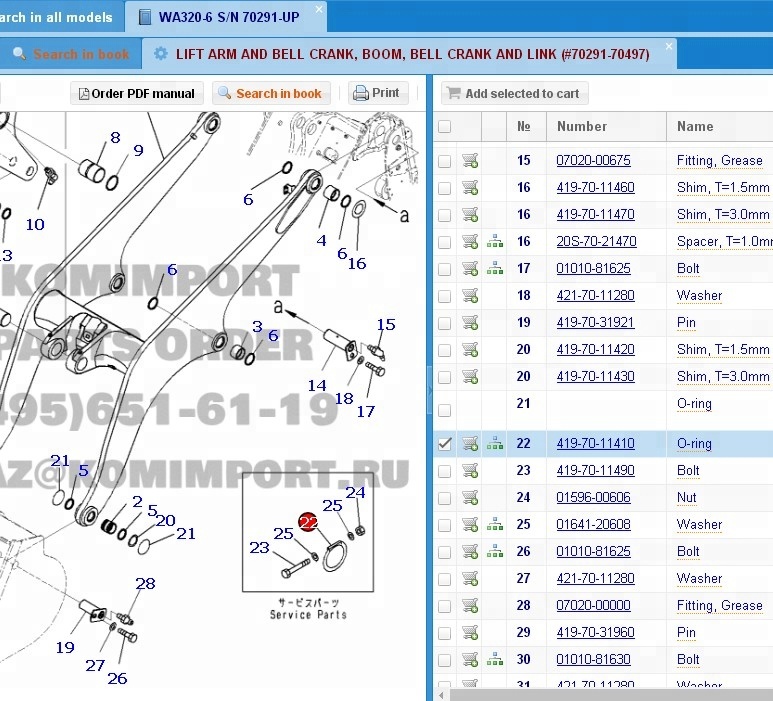The height and width of the screenshot is (701, 773).
Task: Cart icon for row 27 washer
Action: 470,579
